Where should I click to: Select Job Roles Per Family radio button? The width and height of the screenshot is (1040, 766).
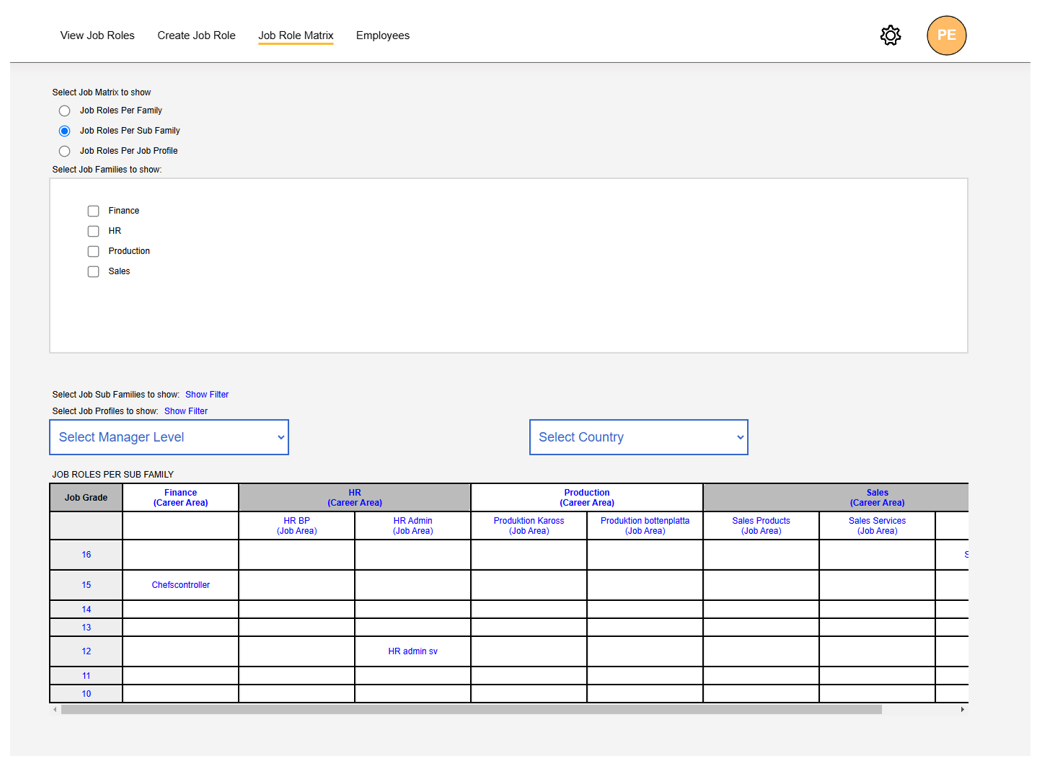[65, 111]
